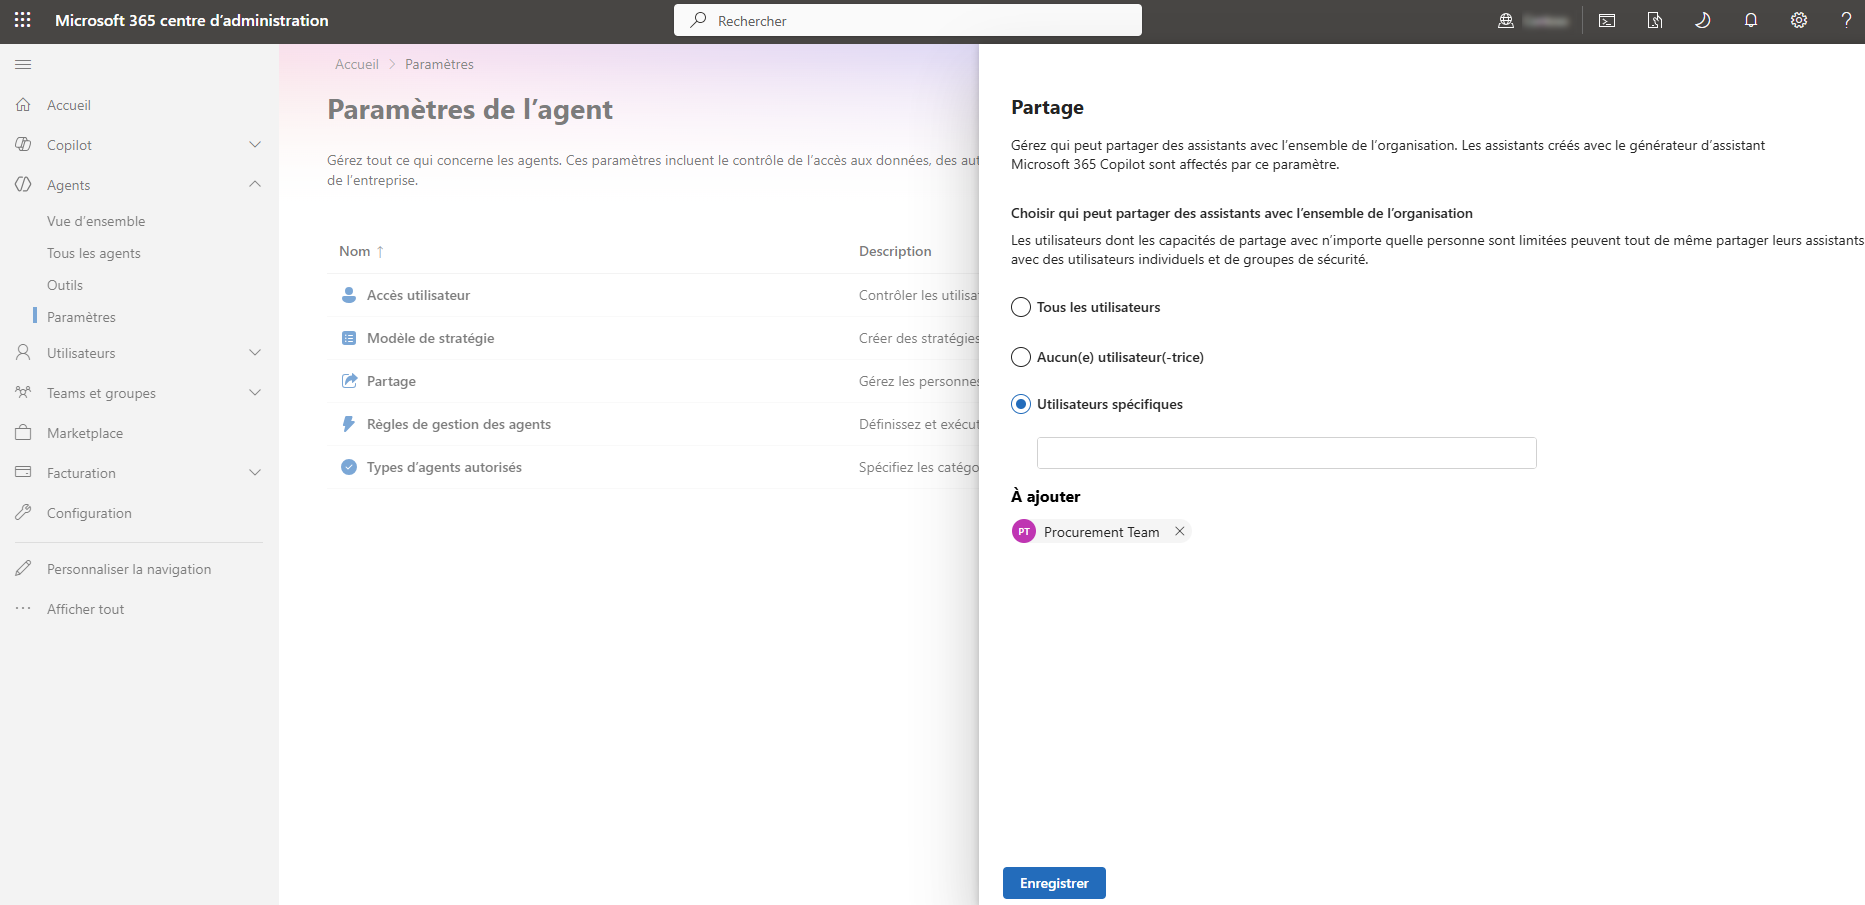The image size is (1865, 905).
Task: Focus the Rechercher search box
Action: [x=908, y=20]
